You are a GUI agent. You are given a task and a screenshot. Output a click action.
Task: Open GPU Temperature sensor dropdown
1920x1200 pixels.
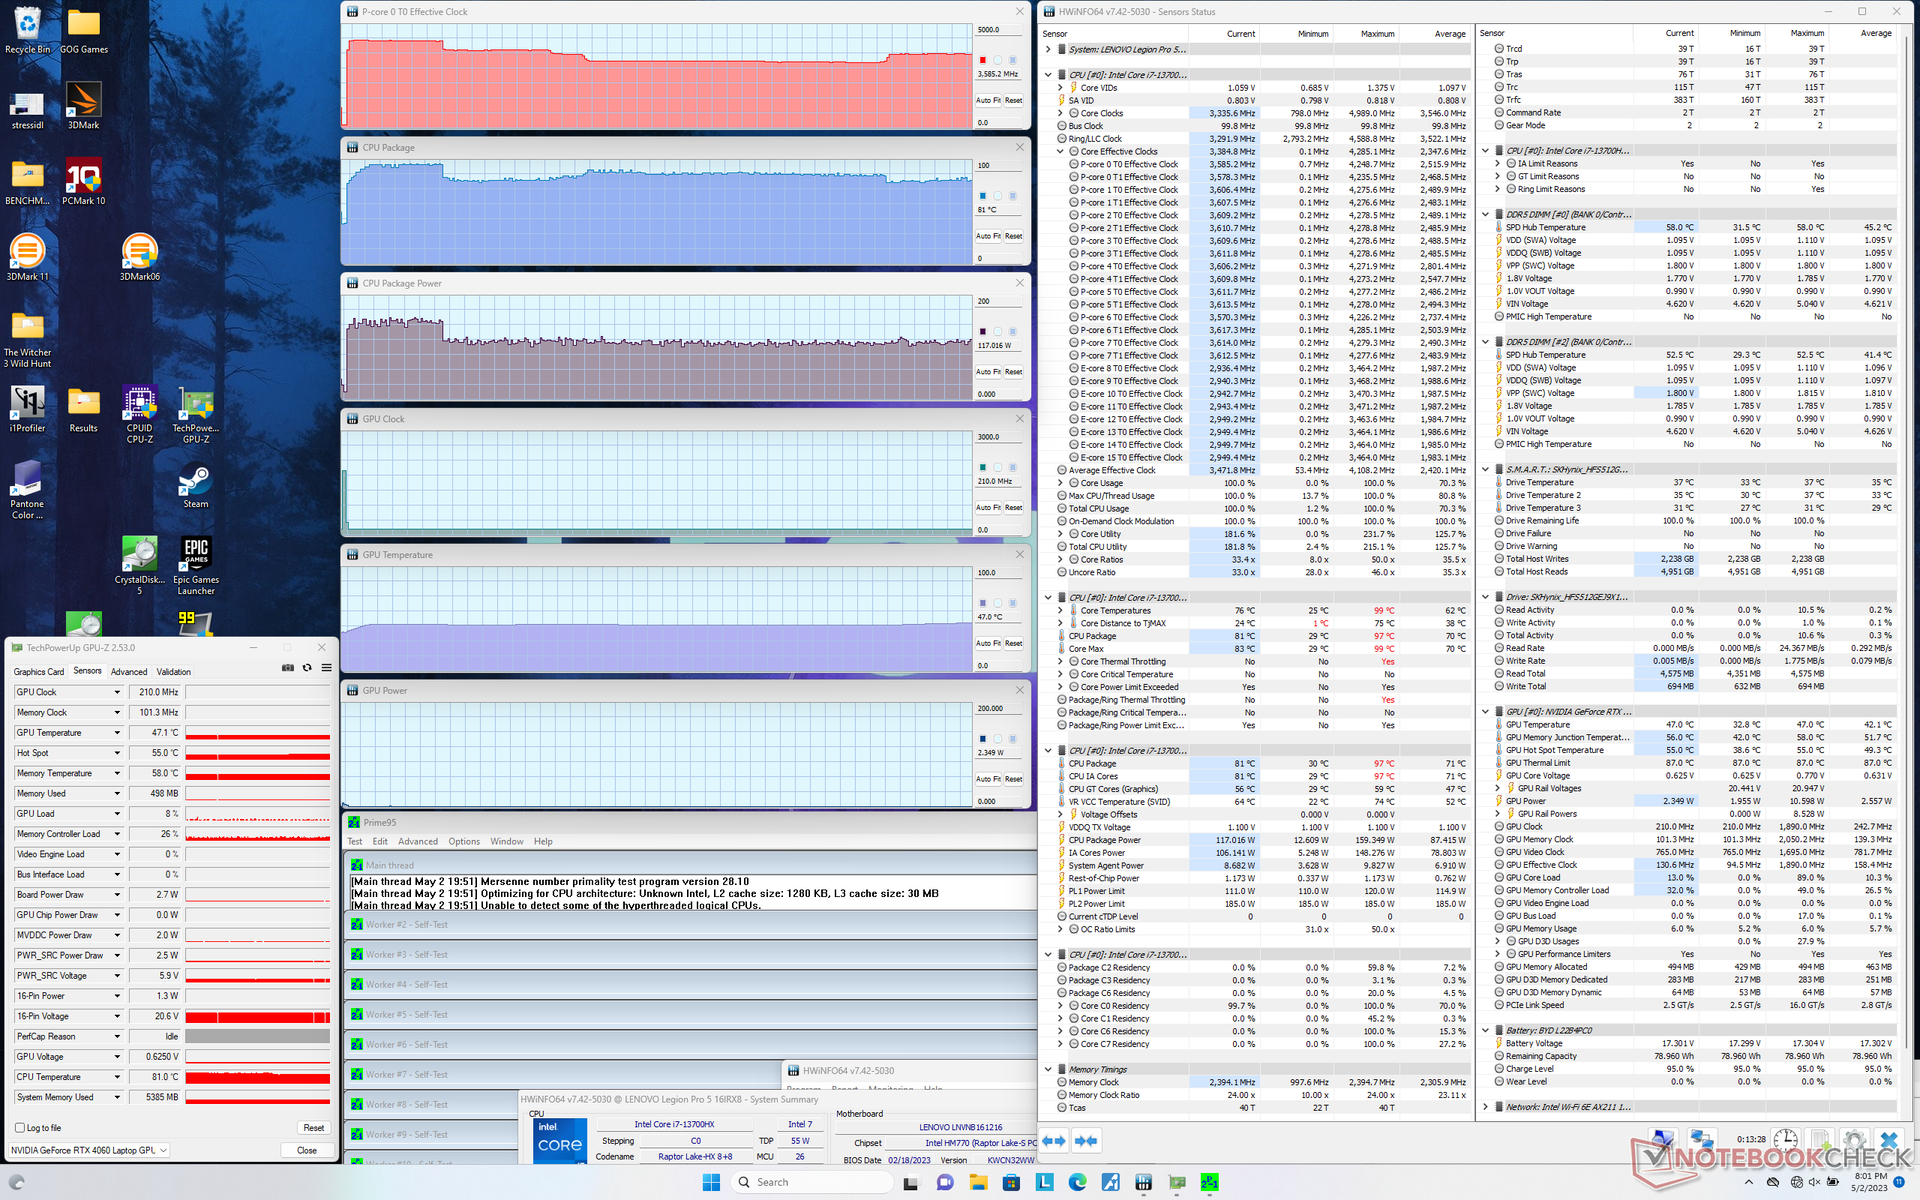pyautogui.click(x=117, y=733)
